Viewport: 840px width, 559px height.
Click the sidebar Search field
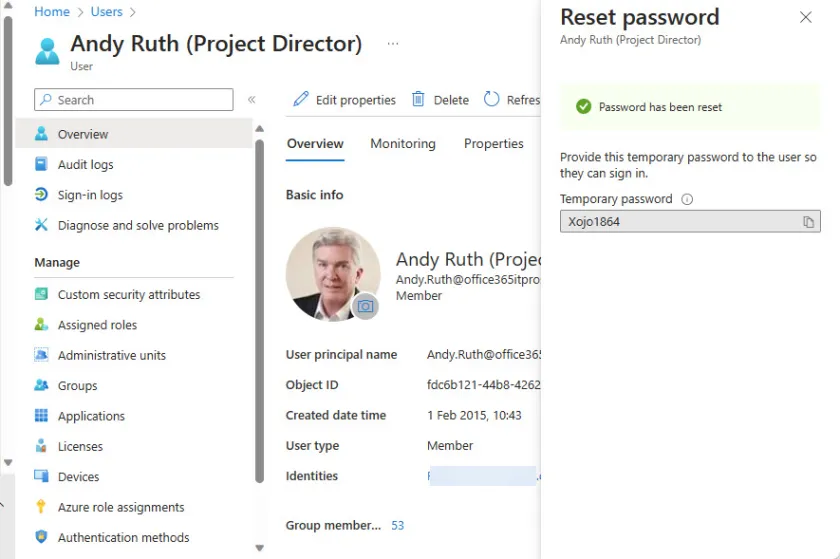click(x=134, y=100)
